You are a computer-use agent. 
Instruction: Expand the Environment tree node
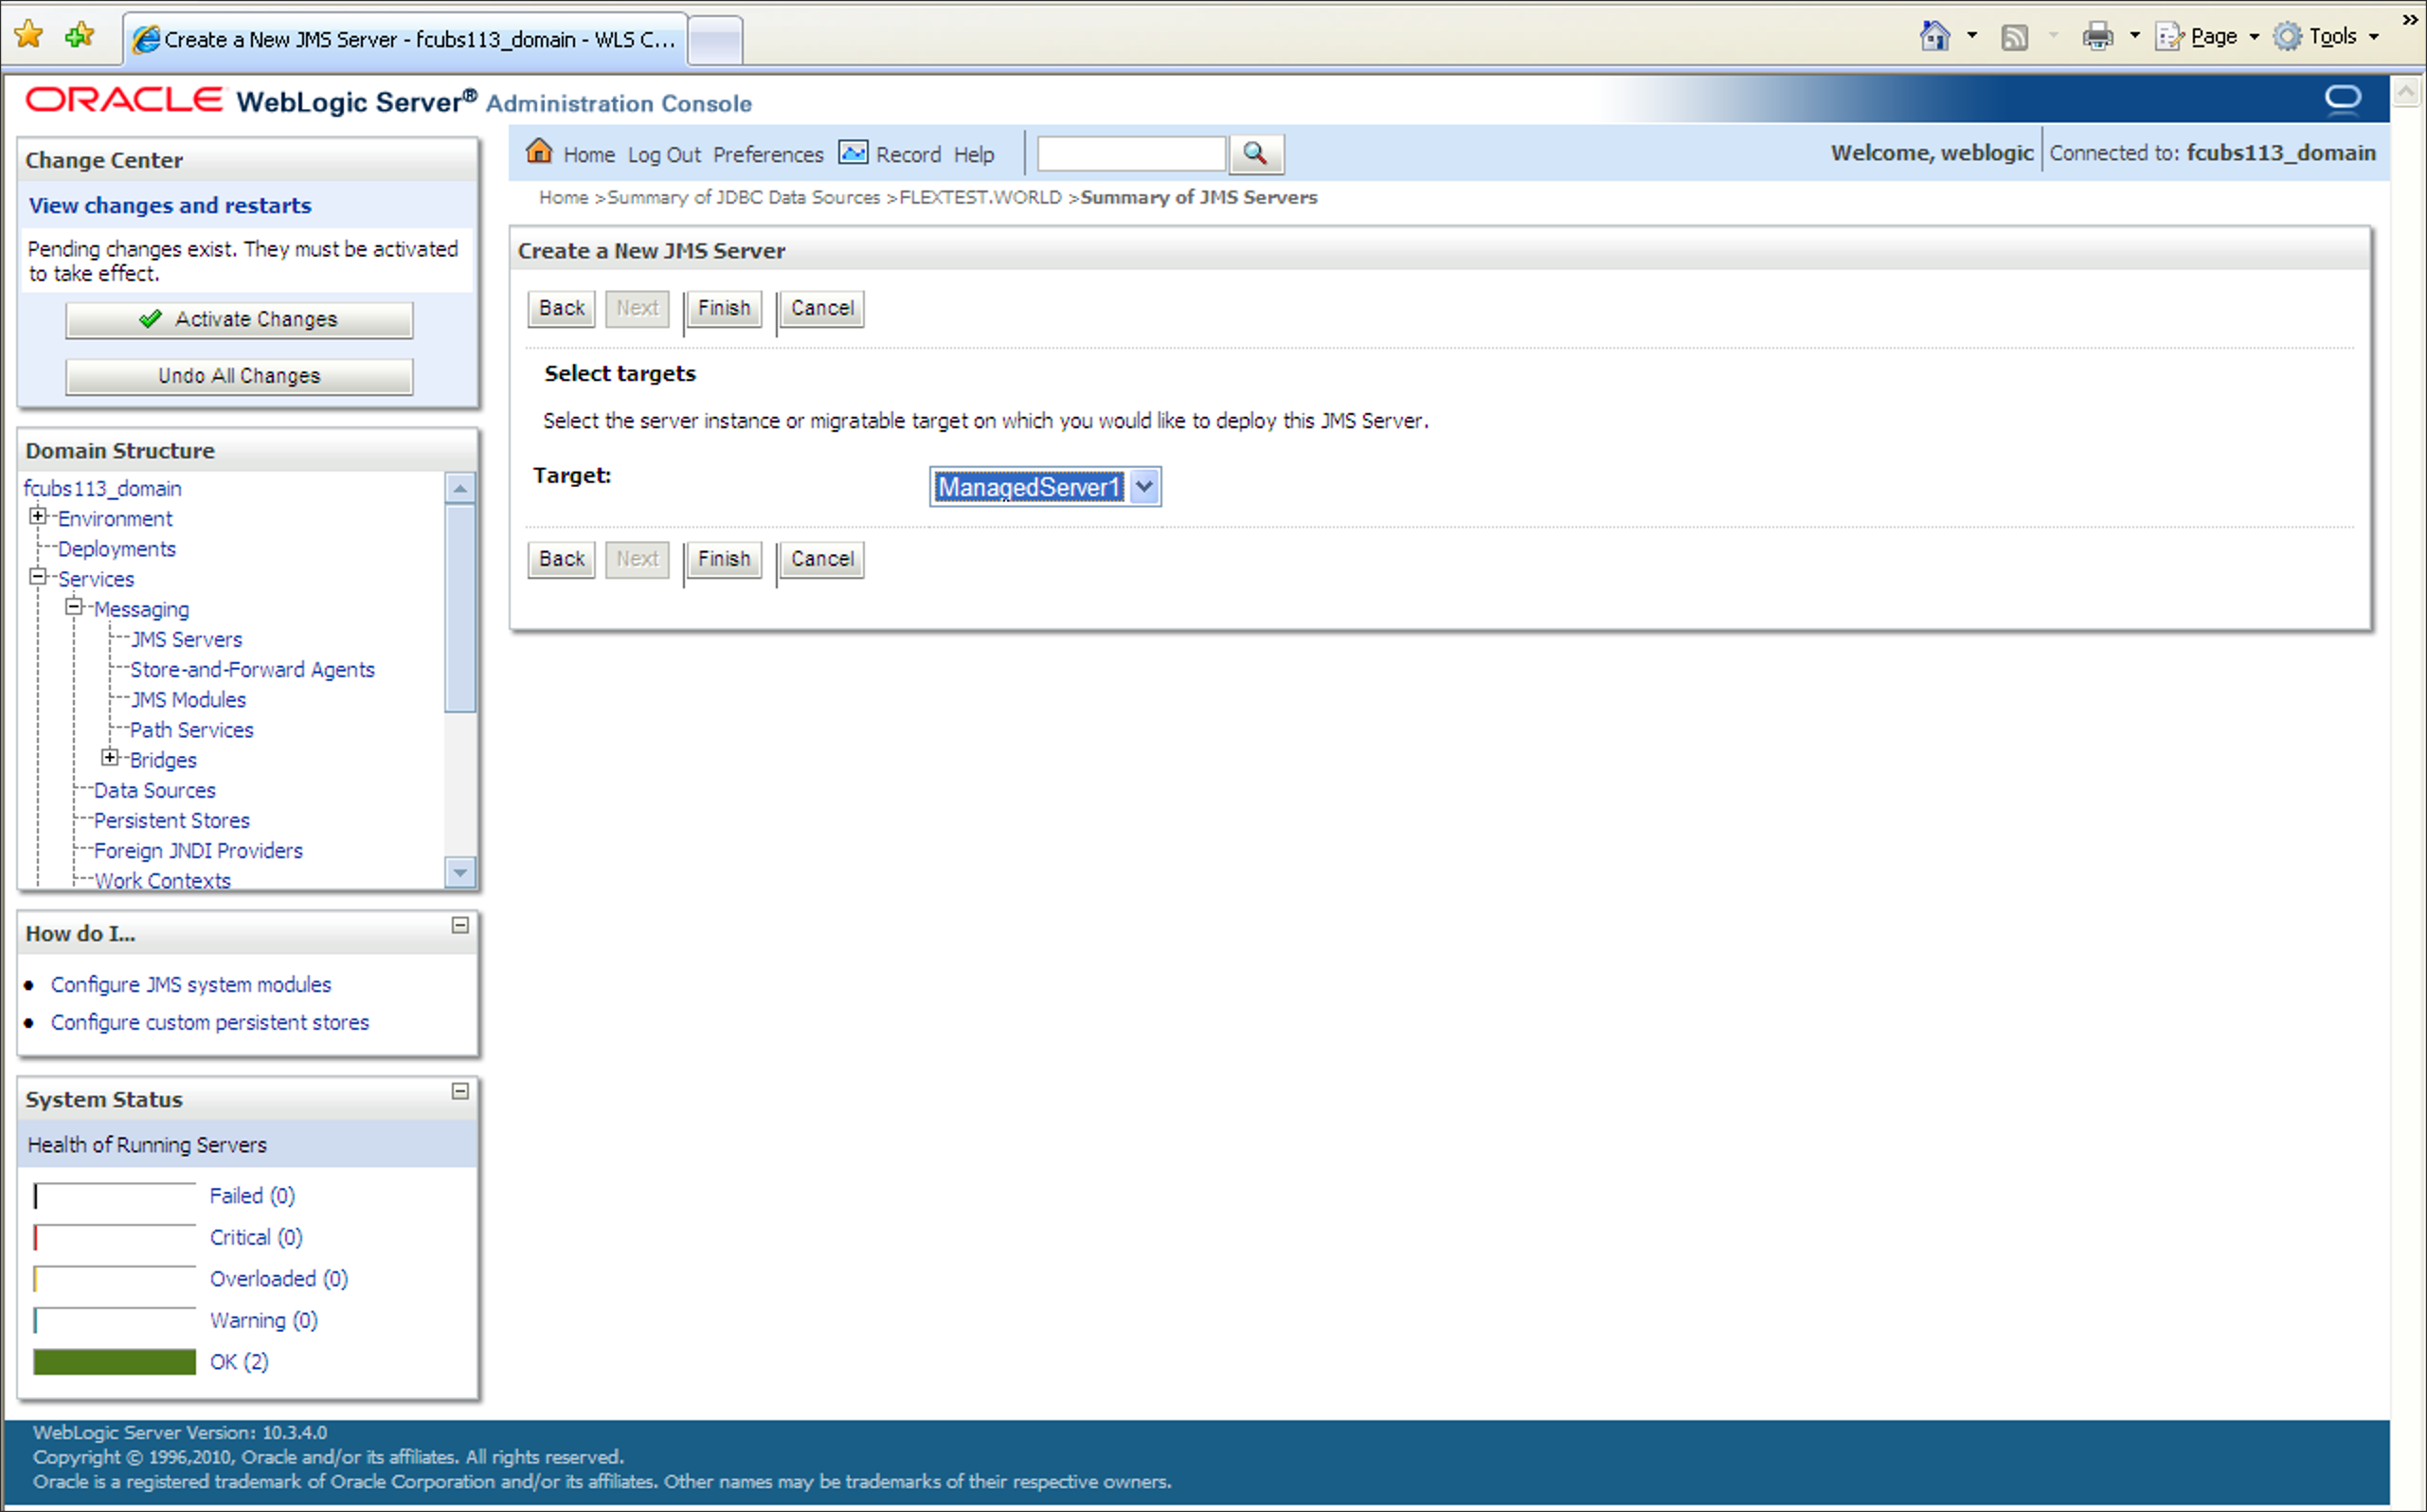(x=38, y=517)
